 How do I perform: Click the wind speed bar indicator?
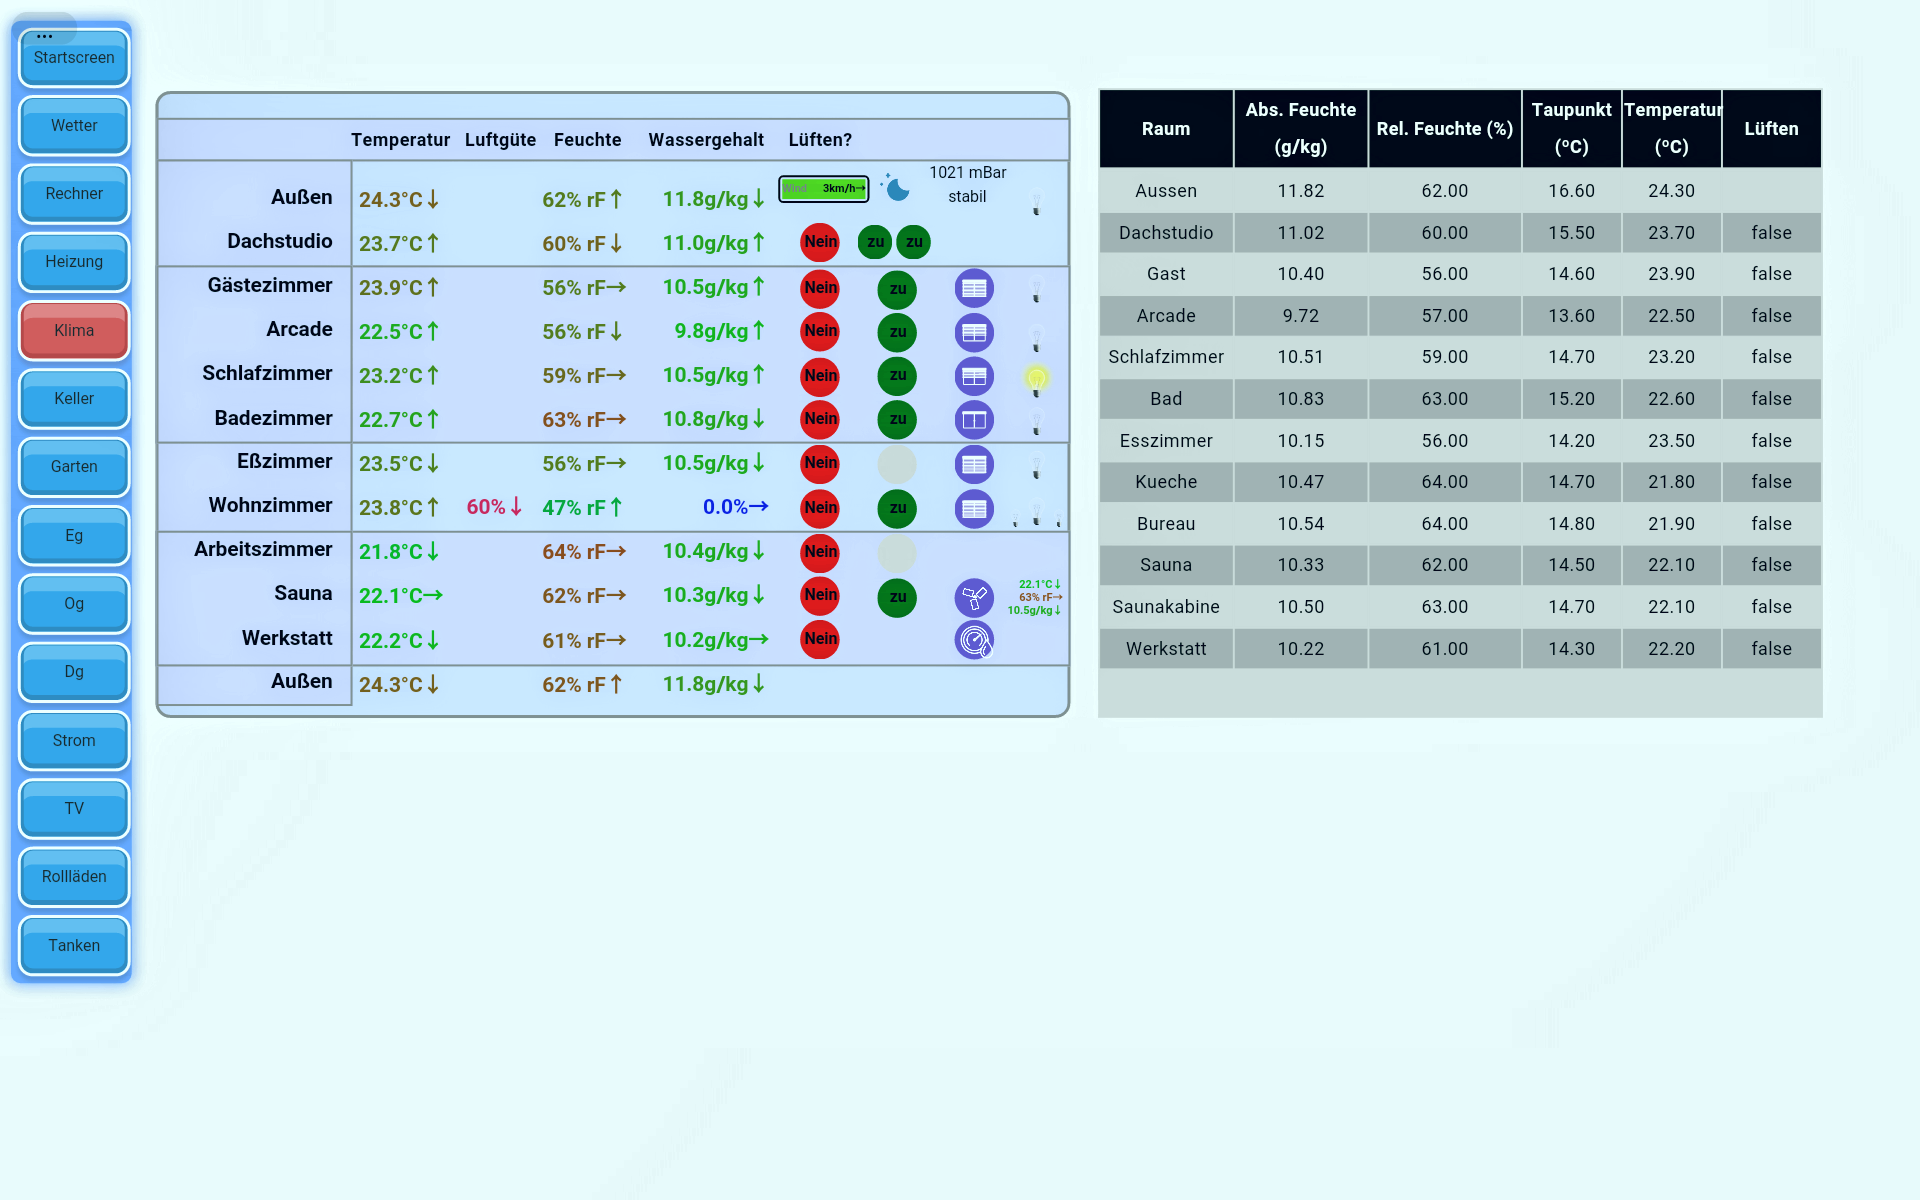(x=824, y=188)
